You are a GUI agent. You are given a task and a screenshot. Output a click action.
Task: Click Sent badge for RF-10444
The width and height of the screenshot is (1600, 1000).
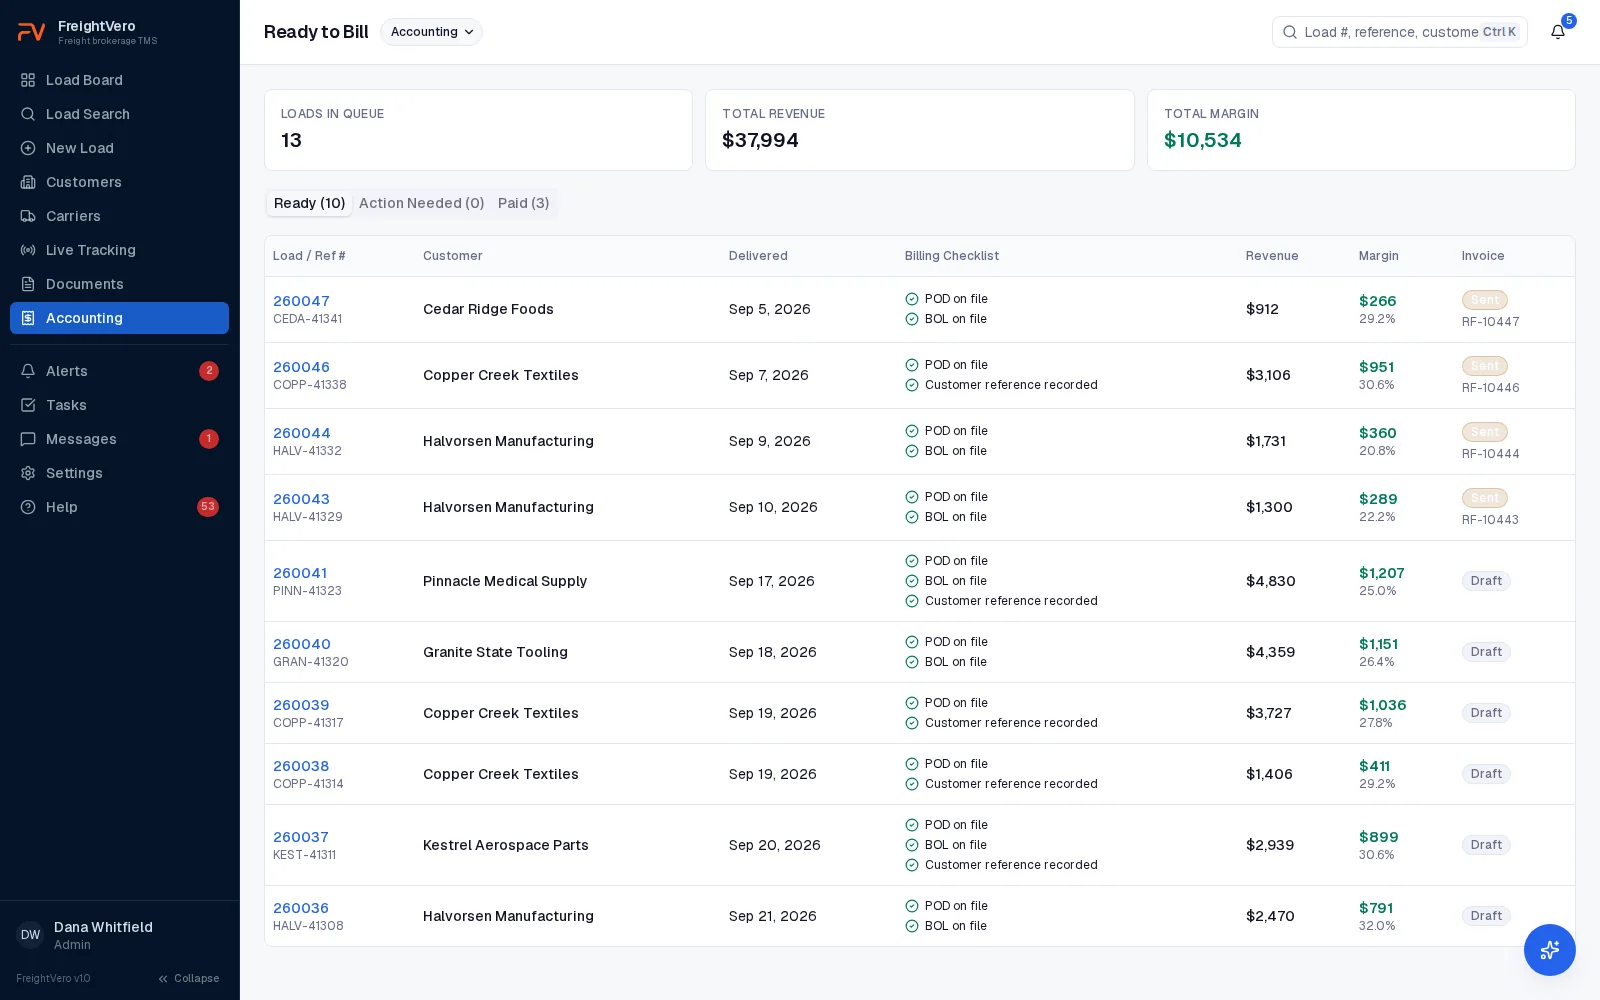[x=1485, y=432]
